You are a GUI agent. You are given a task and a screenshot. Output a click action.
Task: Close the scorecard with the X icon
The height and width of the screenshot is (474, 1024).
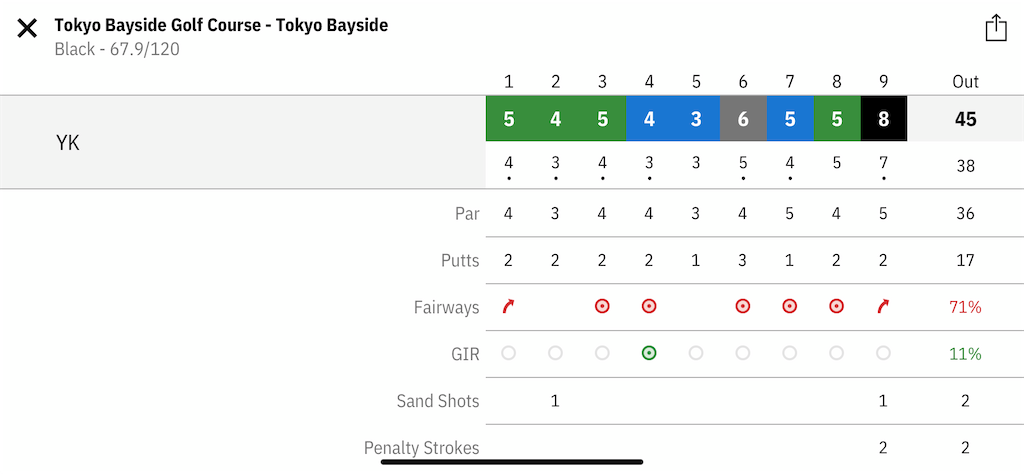[27, 28]
